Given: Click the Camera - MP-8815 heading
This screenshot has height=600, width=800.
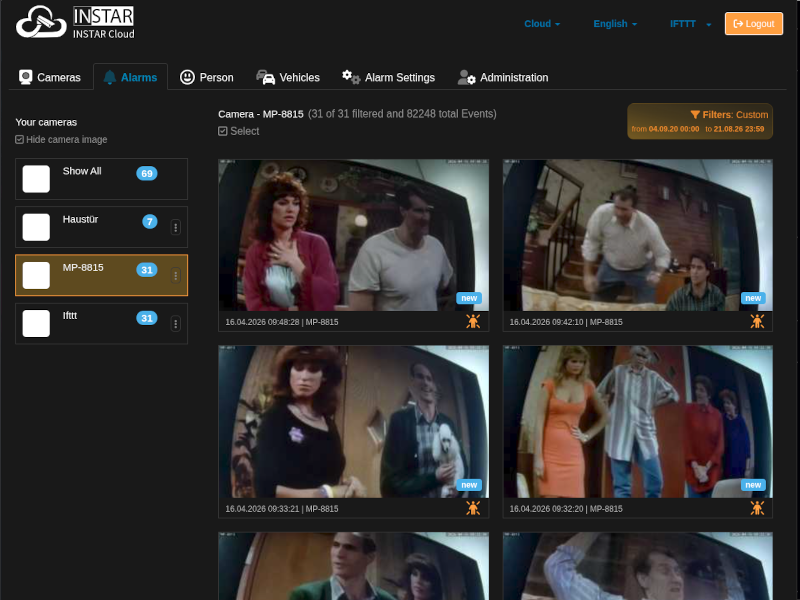Looking at the screenshot, I should point(261,114).
